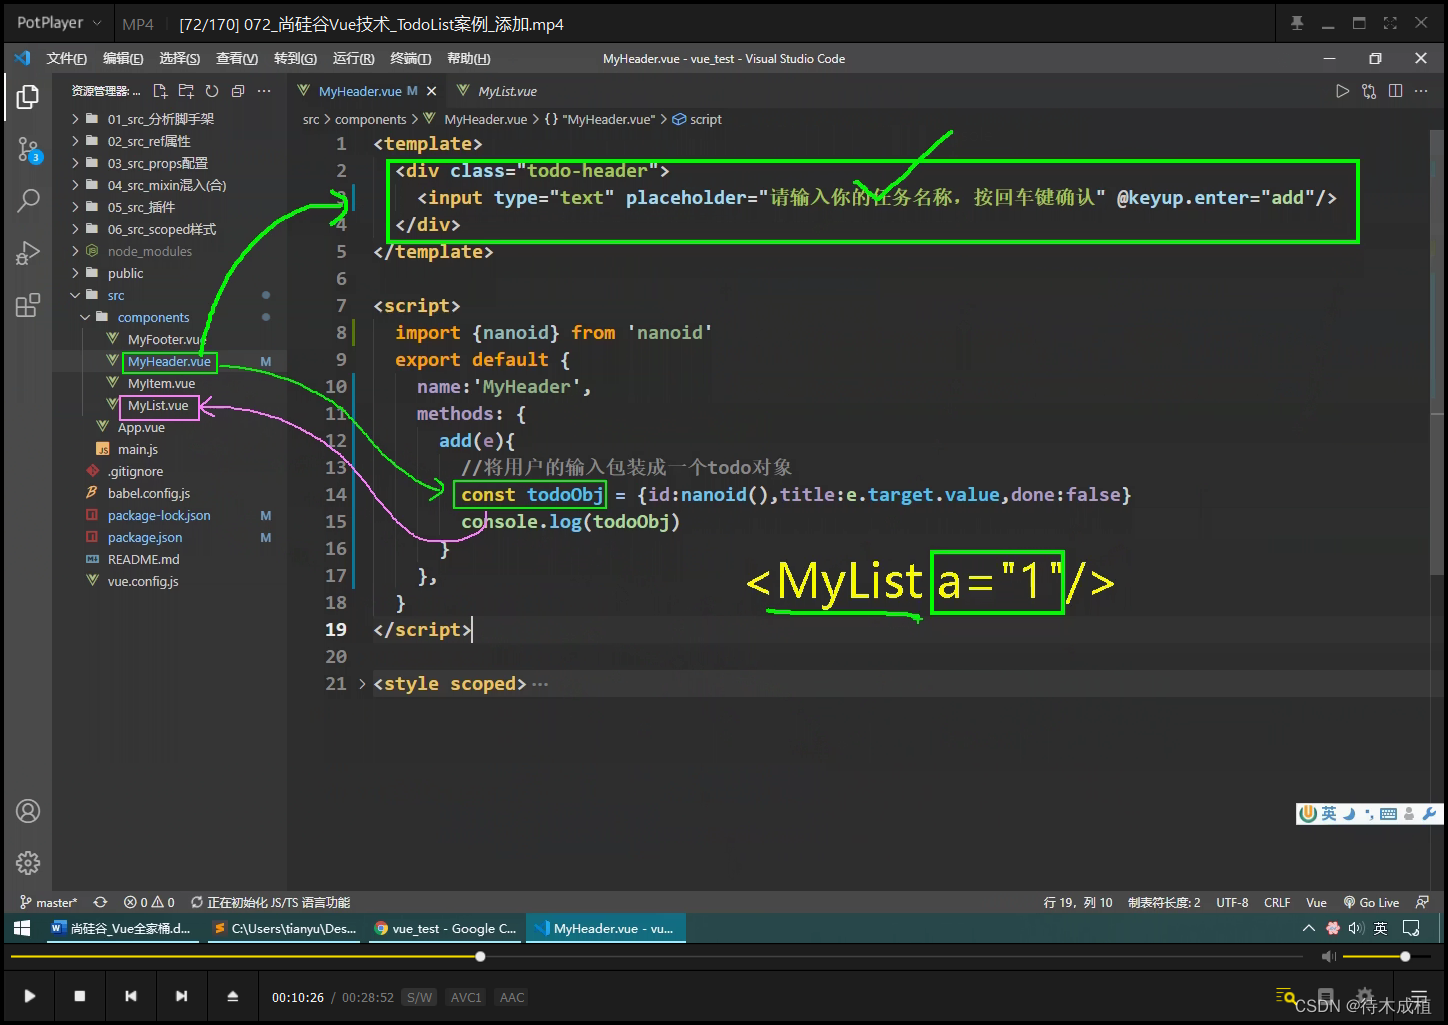The image size is (1448, 1025).
Task: Unfold the style scoped block at line 21
Action: (362, 684)
